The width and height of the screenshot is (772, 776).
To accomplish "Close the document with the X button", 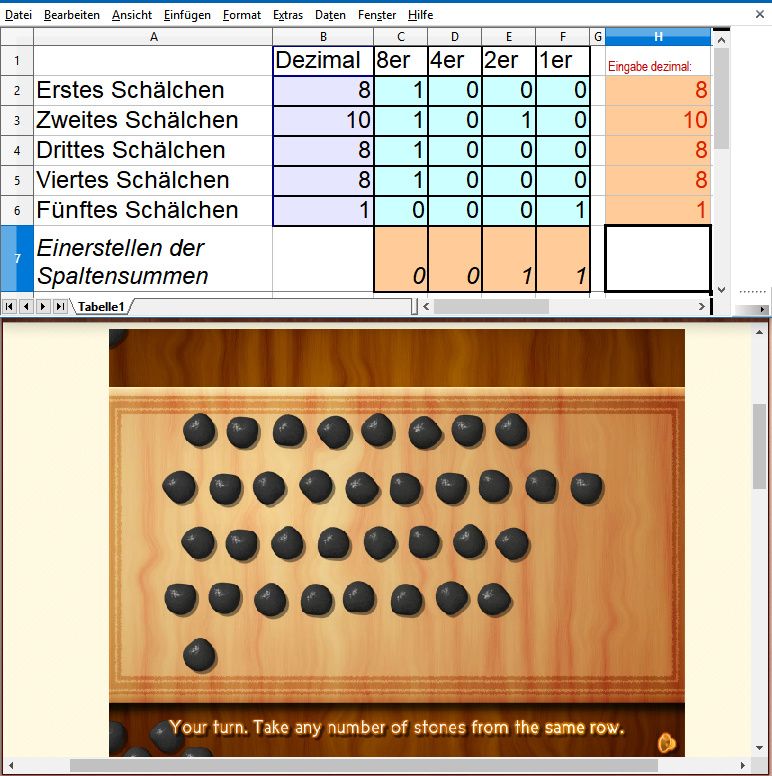I will coord(760,14).
